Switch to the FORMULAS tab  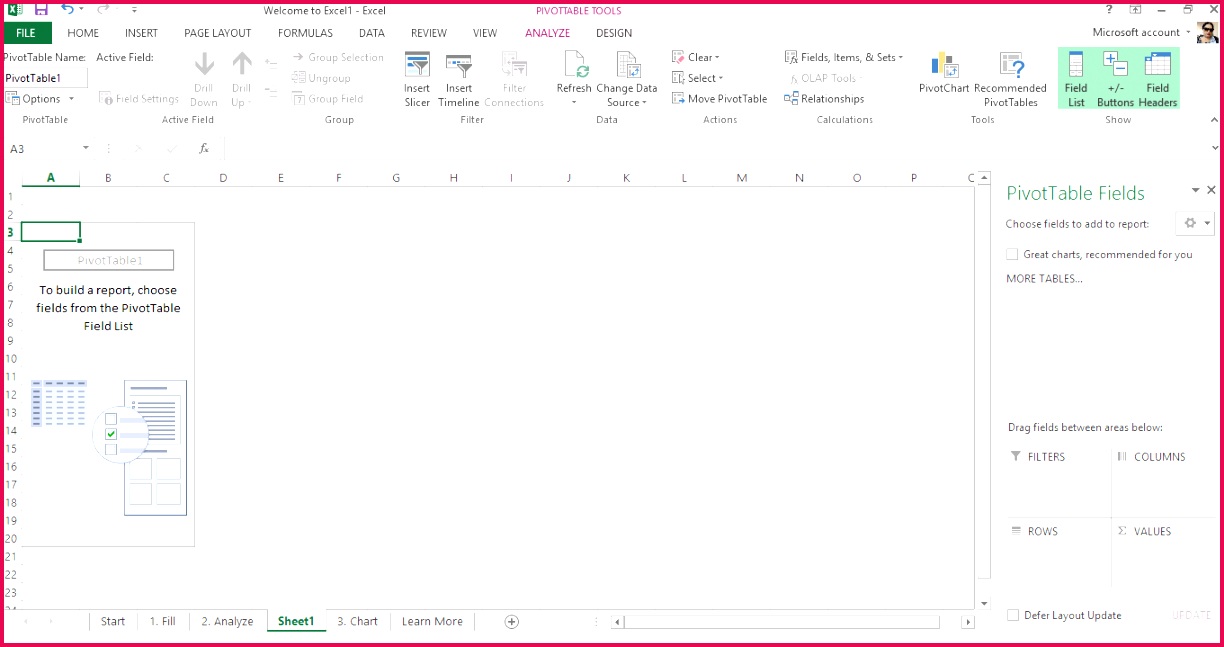pos(305,33)
